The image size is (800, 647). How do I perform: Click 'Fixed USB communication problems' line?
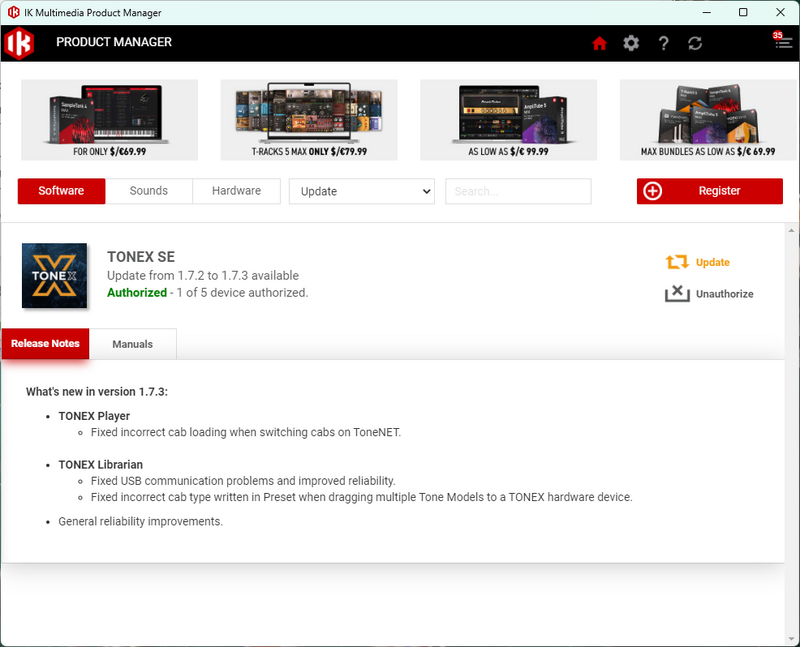click(x=243, y=481)
